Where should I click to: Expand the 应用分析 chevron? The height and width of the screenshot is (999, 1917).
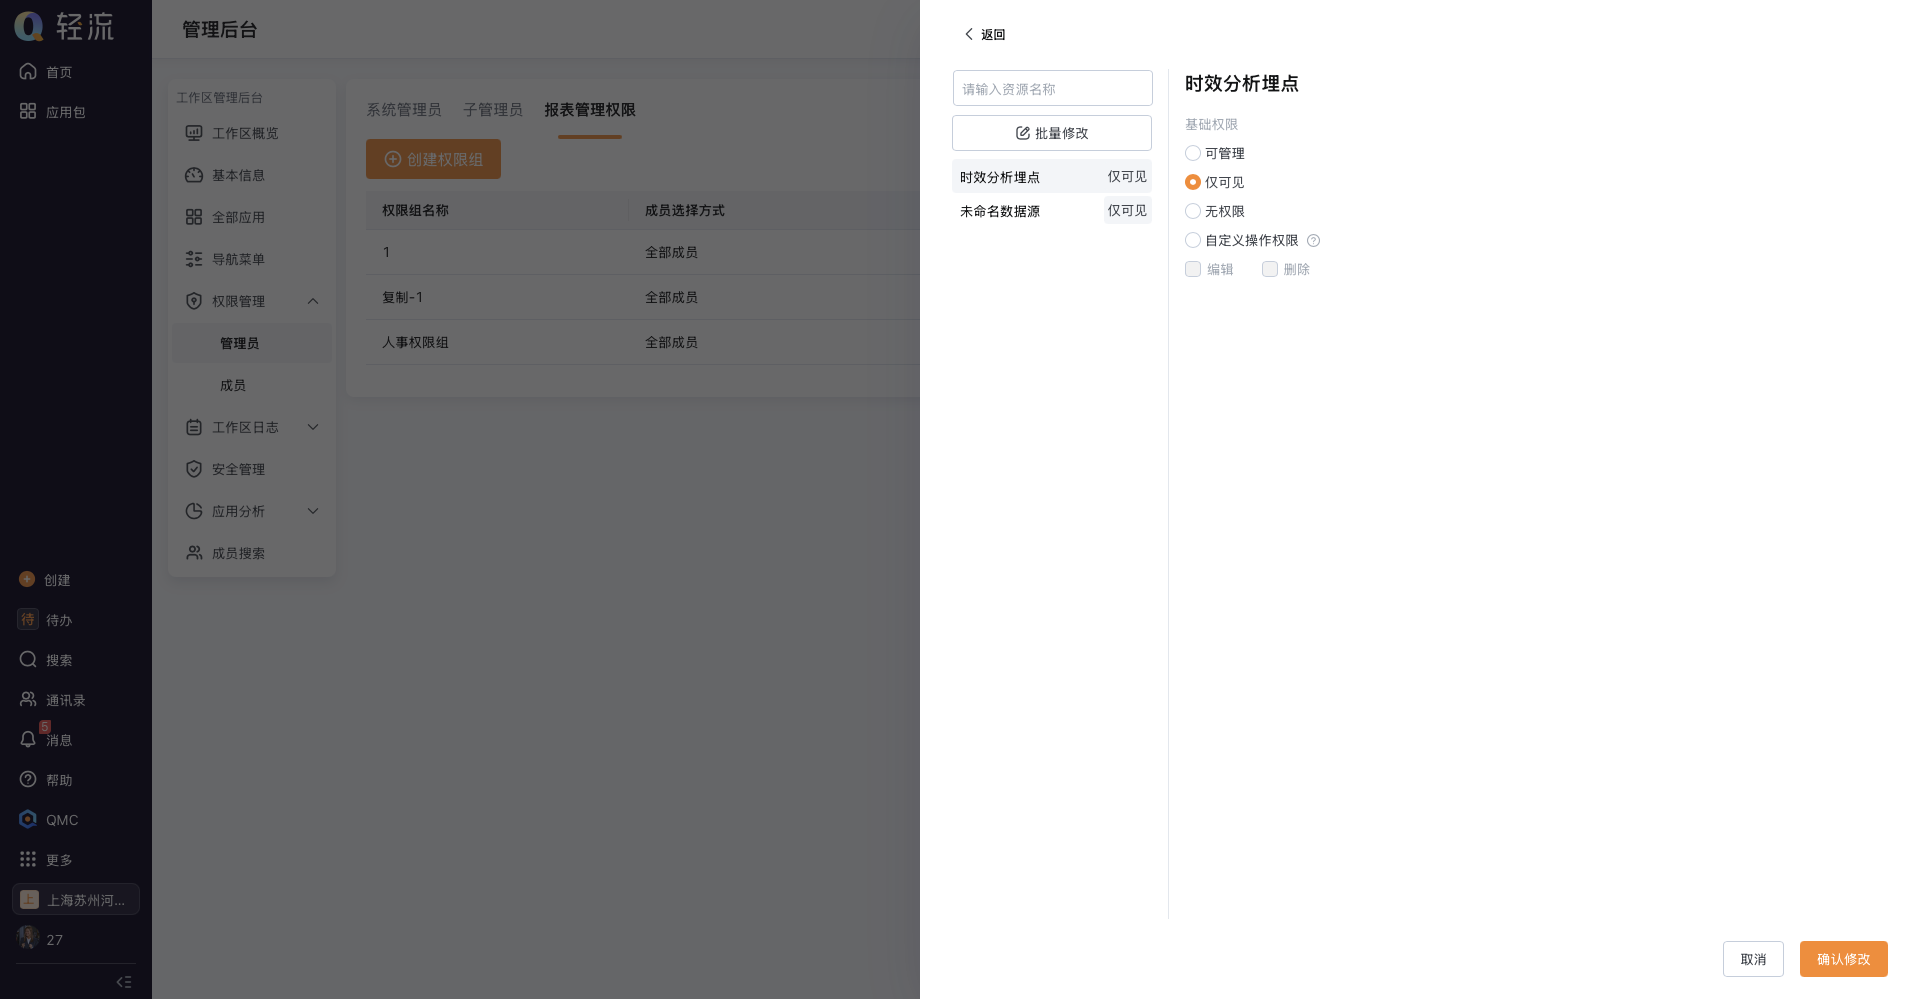tap(313, 511)
